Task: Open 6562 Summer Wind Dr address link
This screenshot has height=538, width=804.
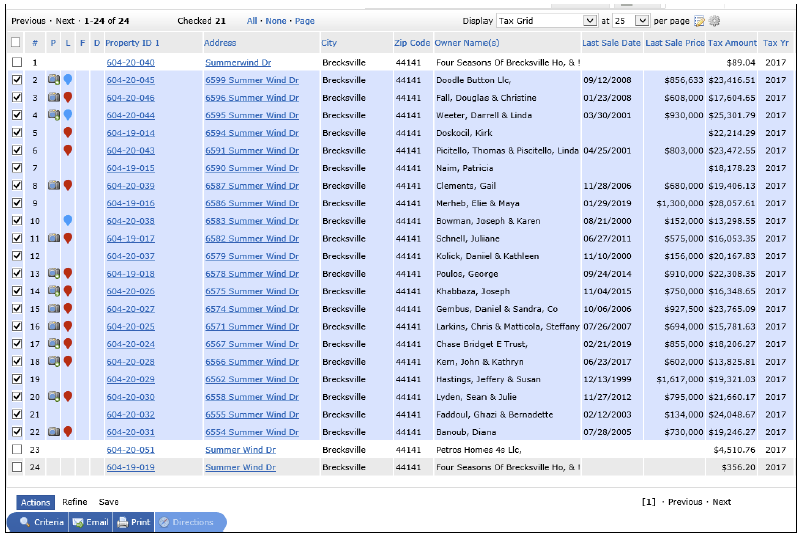Action: tap(252, 379)
